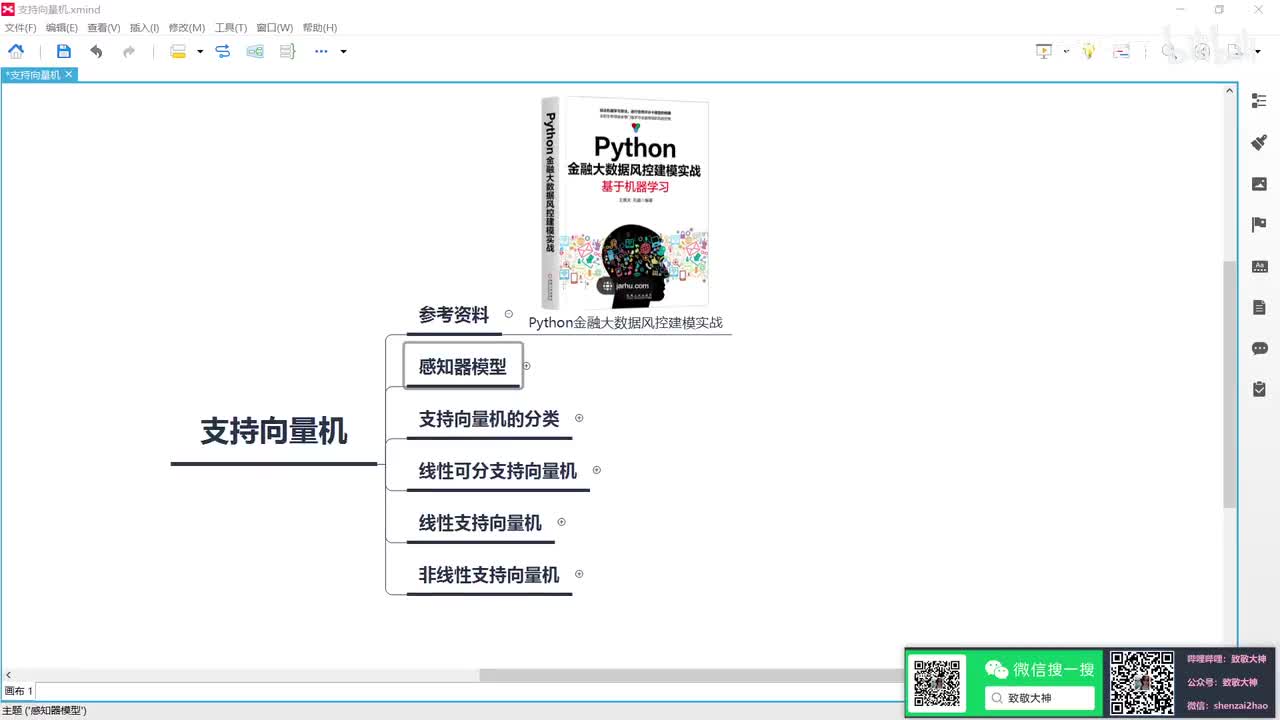
Task: Click the Python book cover image
Action: coord(625,202)
